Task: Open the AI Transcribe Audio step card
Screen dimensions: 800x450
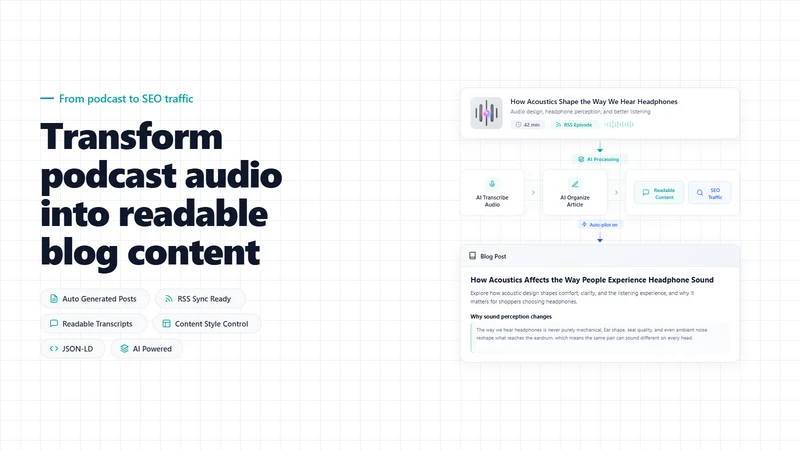Action: (x=492, y=192)
